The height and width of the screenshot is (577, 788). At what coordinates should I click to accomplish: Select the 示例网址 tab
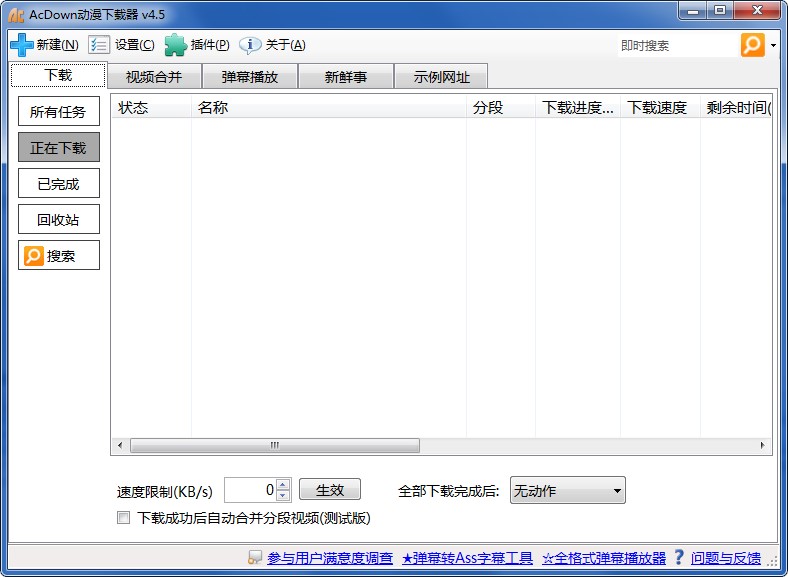(441, 76)
